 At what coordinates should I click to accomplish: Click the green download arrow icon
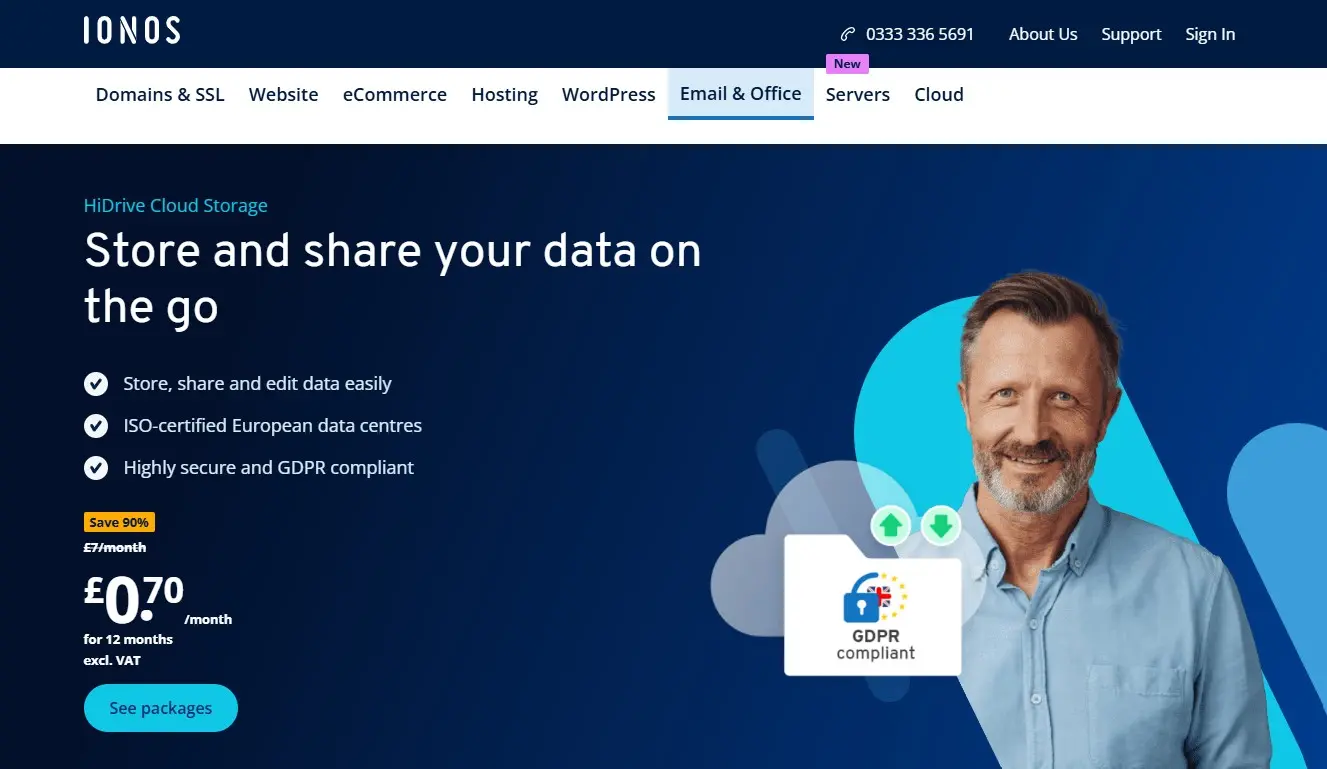[940, 525]
